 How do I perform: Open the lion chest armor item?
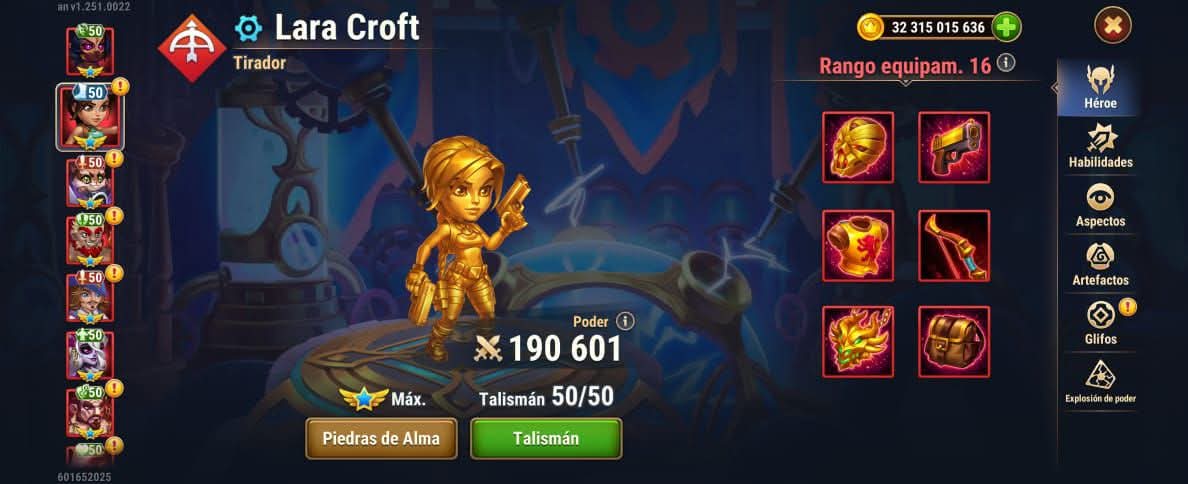[858, 245]
